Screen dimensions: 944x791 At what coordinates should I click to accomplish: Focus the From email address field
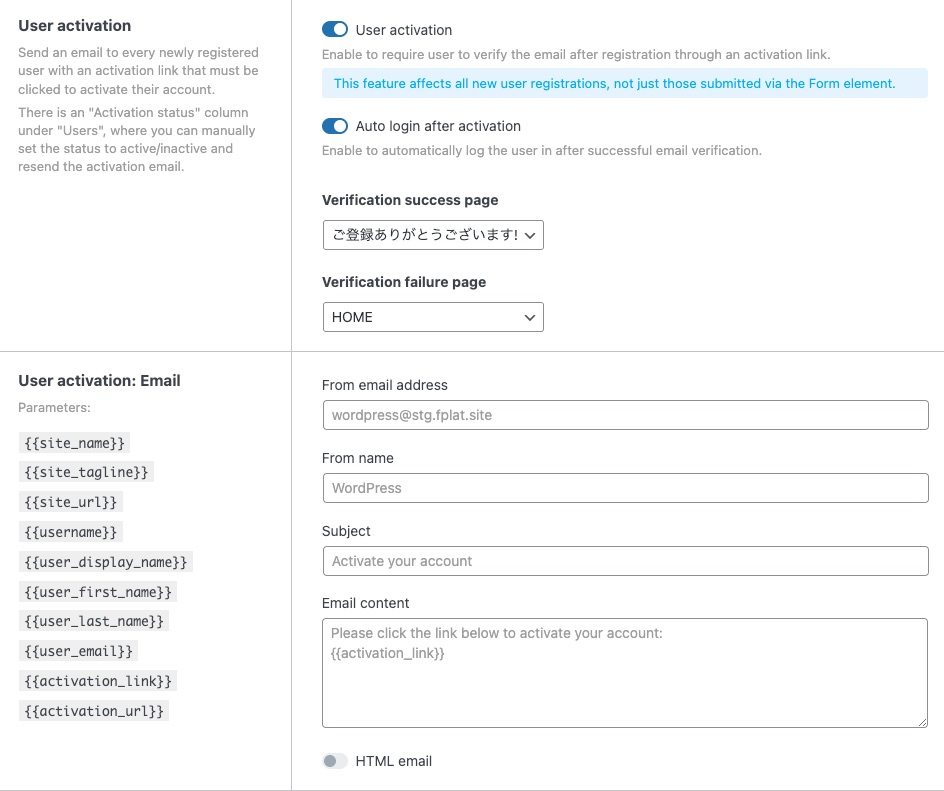[625, 415]
